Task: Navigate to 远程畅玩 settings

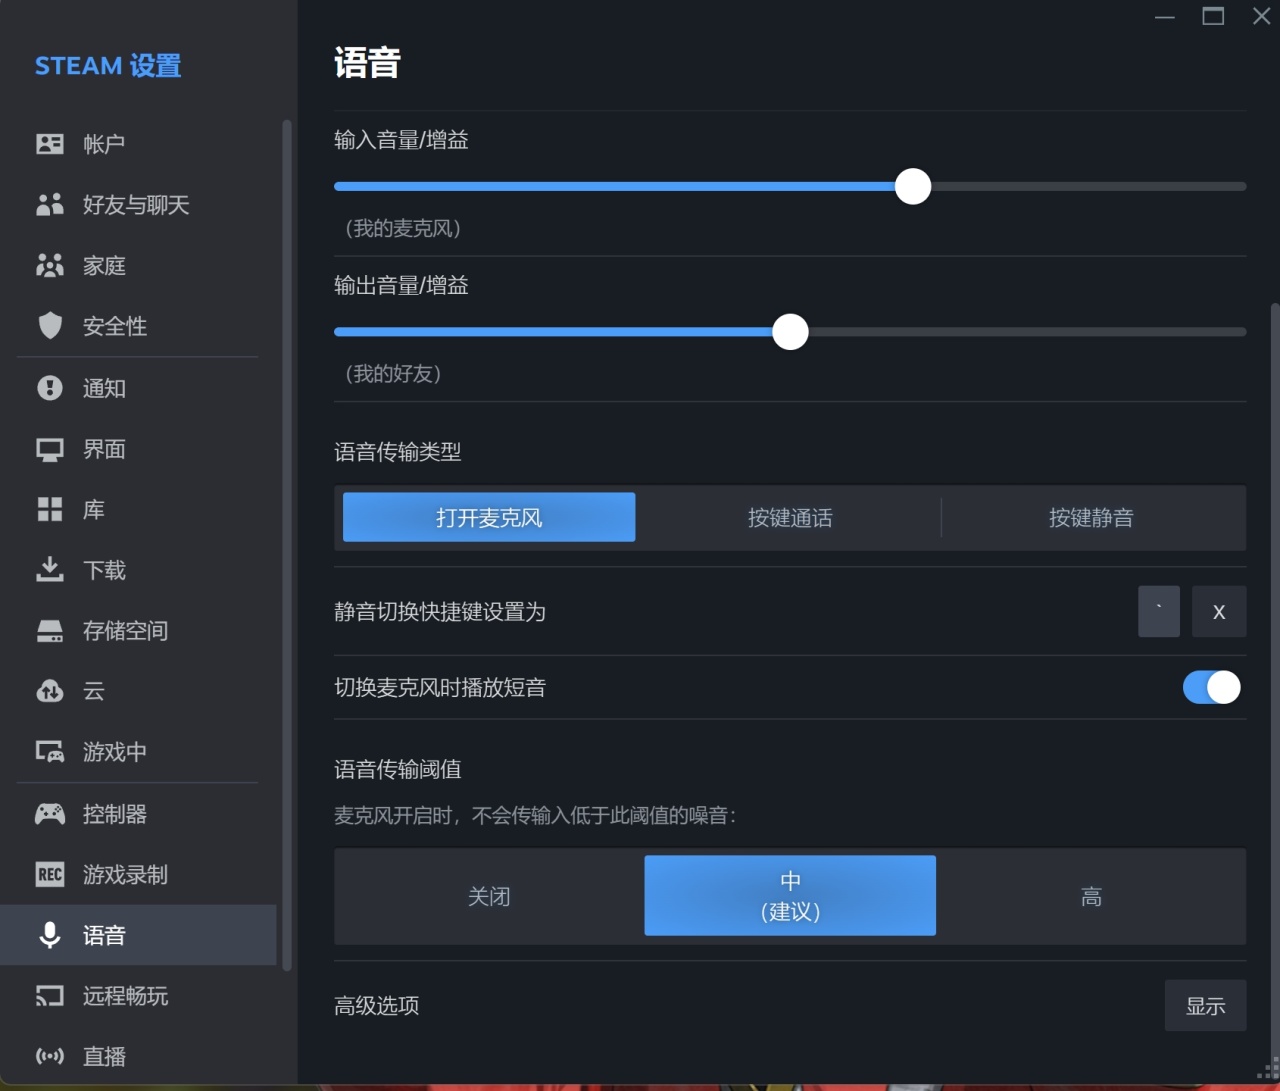Action: (x=138, y=996)
